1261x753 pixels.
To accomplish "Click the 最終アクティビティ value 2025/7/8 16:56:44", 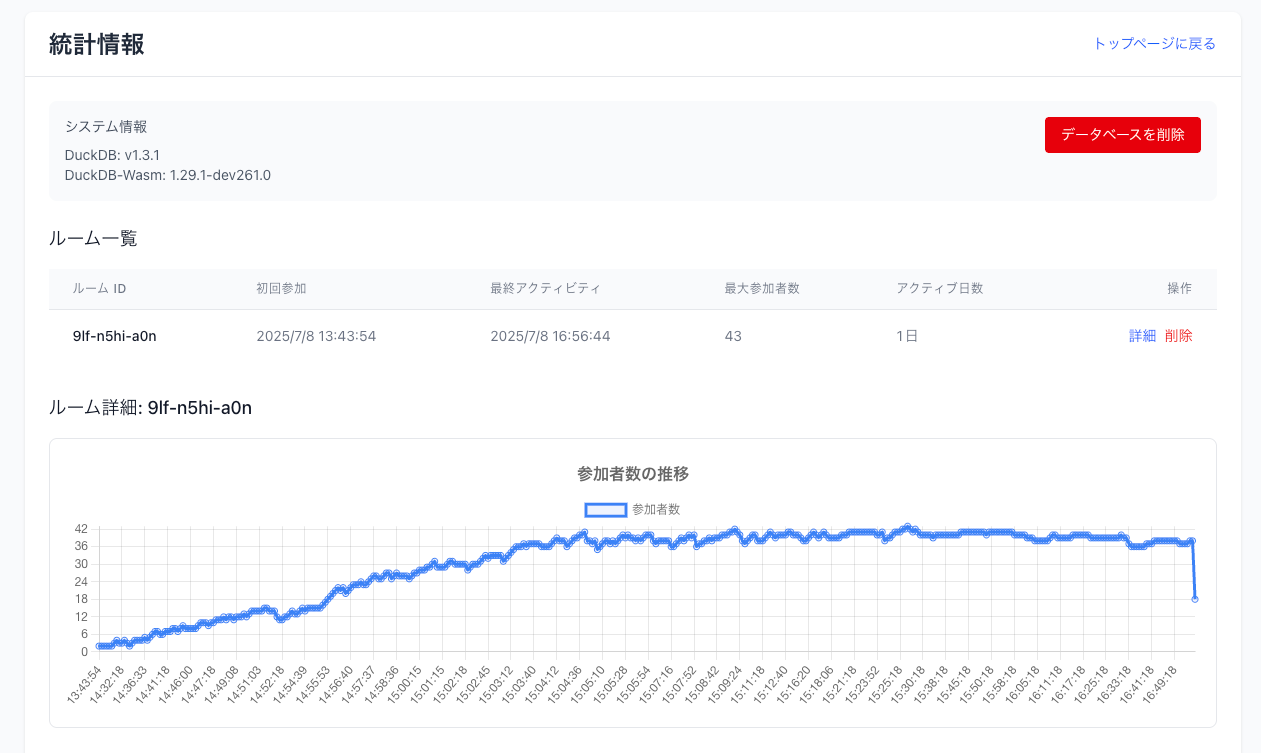I will [550, 336].
